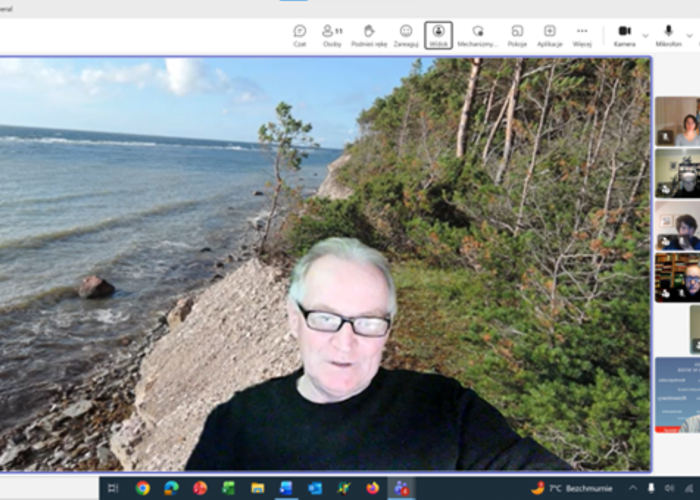The image size is (700, 500).
Task: Toggle the Mikrofon microphone mute
Action: click(668, 35)
